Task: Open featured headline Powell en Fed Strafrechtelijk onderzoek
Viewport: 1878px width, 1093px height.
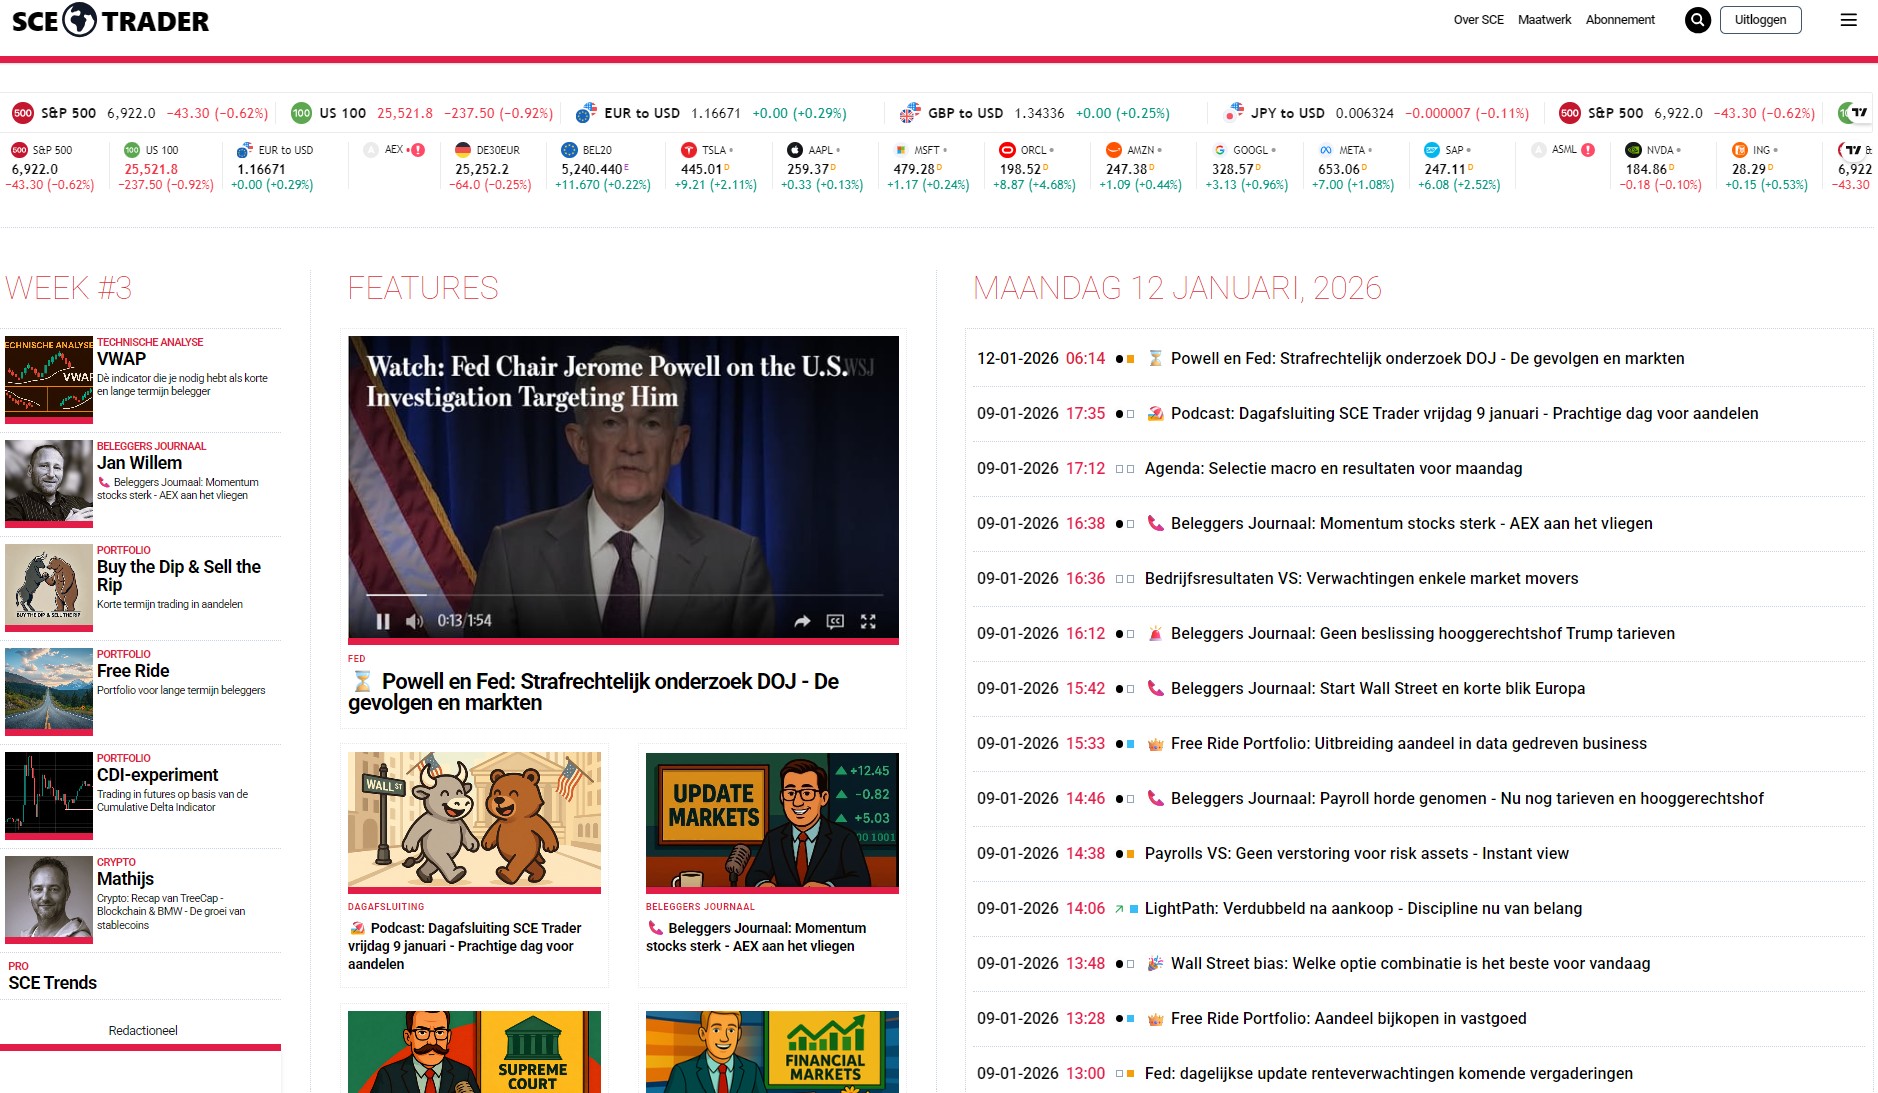Action: click(x=594, y=692)
